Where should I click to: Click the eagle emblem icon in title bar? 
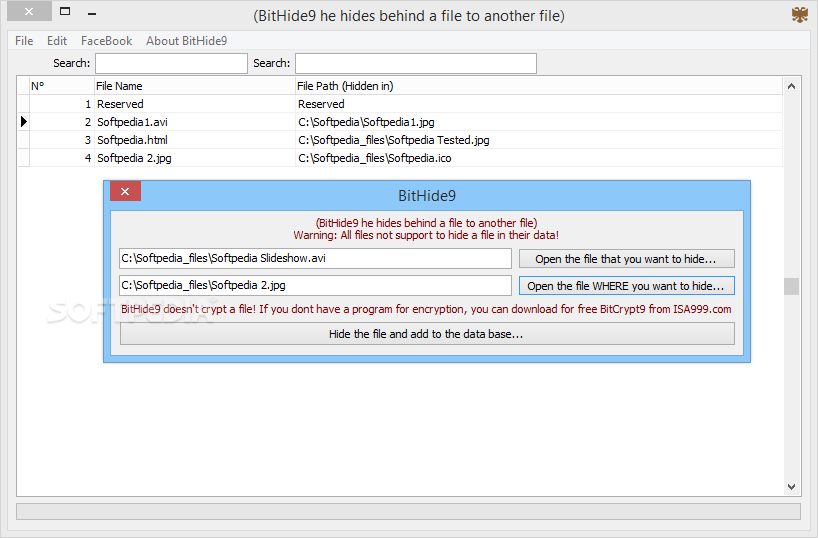coord(799,15)
